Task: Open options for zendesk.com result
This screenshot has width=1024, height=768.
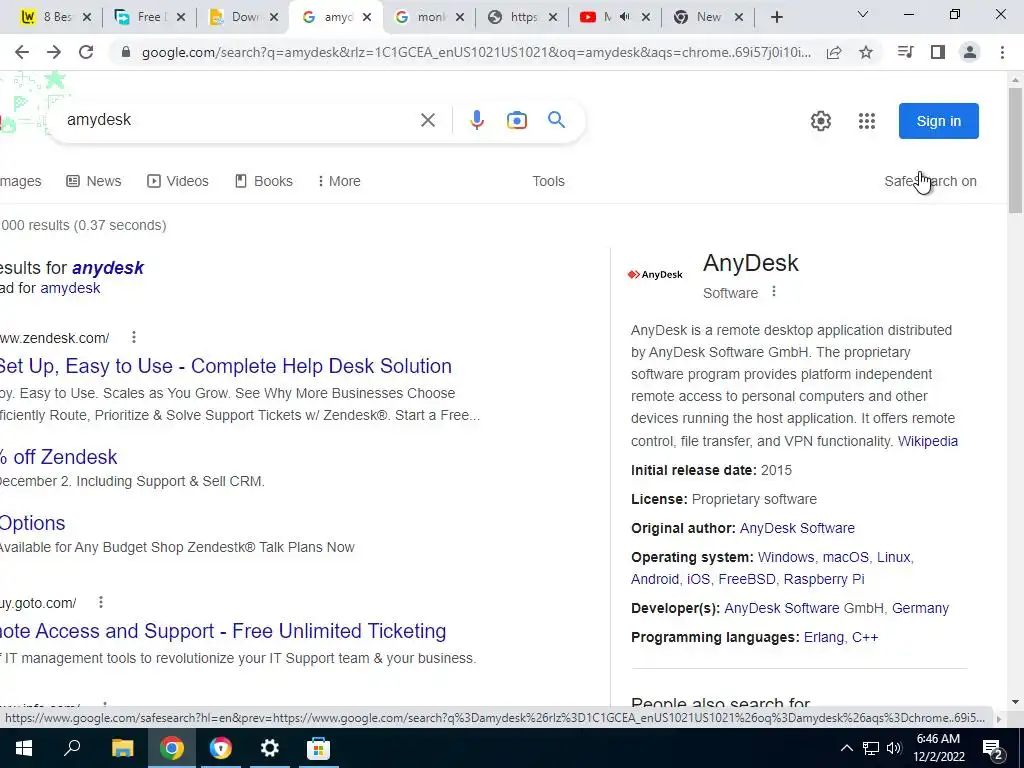Action: 134,337
